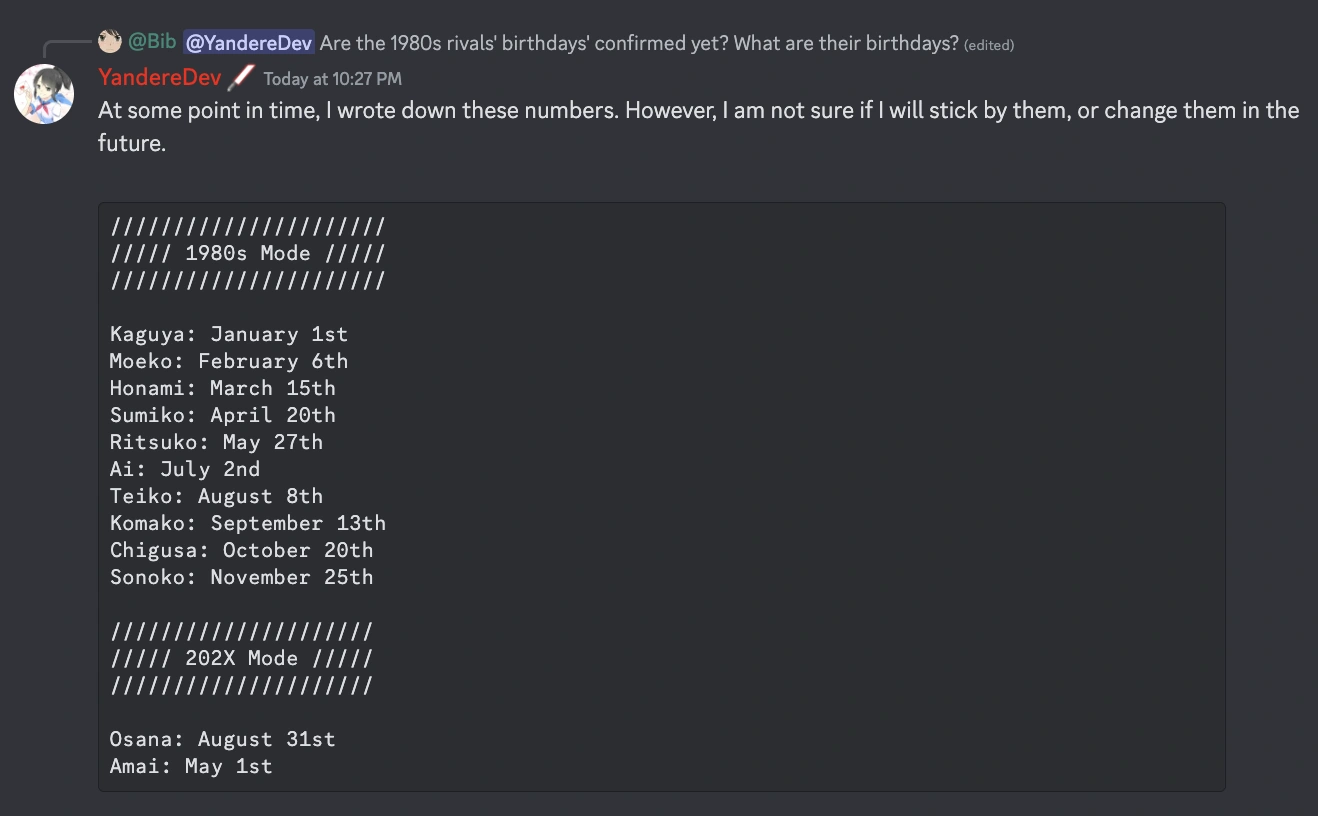This screenshot has height=816, width=1318.
Task: Click the "Sonoko: November 25th" line
Action: (241, 578)
